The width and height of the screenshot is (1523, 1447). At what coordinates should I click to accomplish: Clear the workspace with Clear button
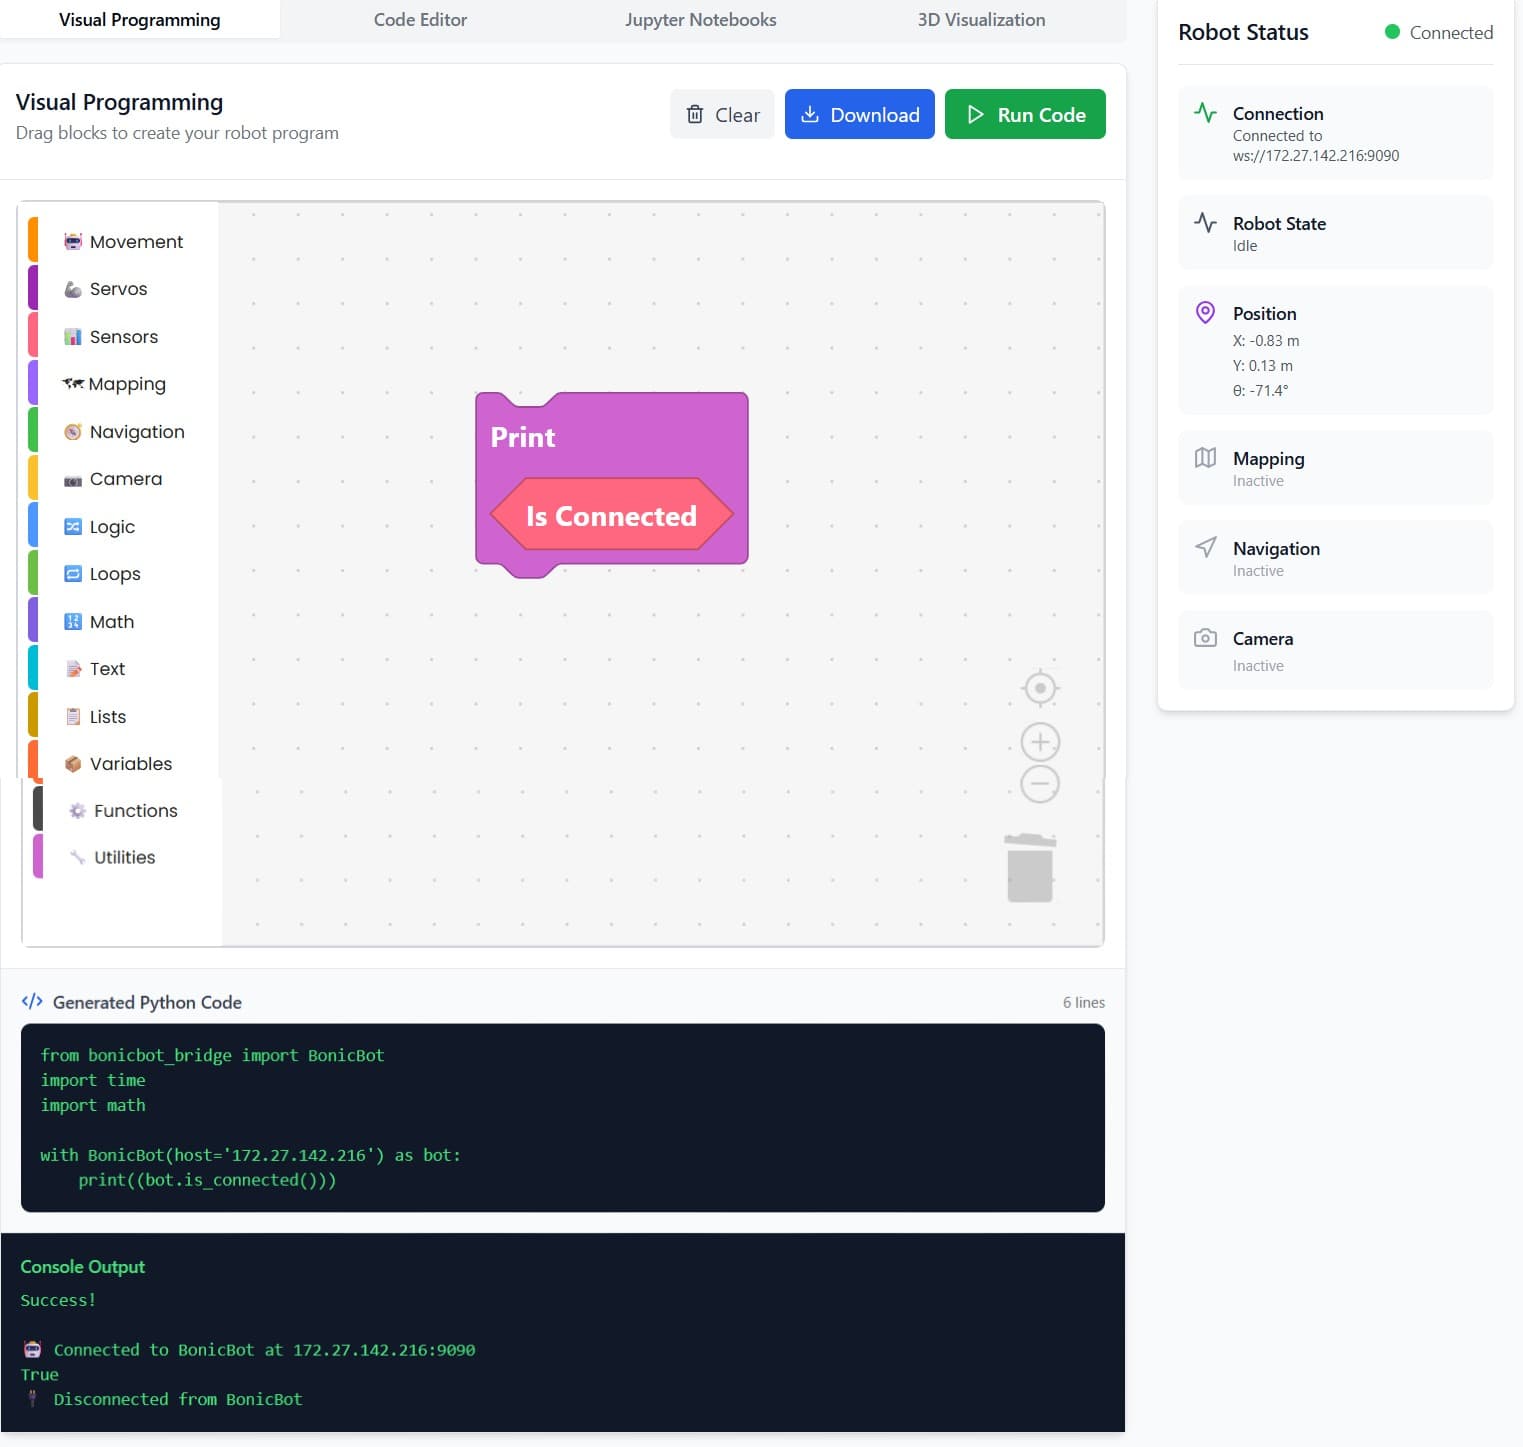[722, 115]
